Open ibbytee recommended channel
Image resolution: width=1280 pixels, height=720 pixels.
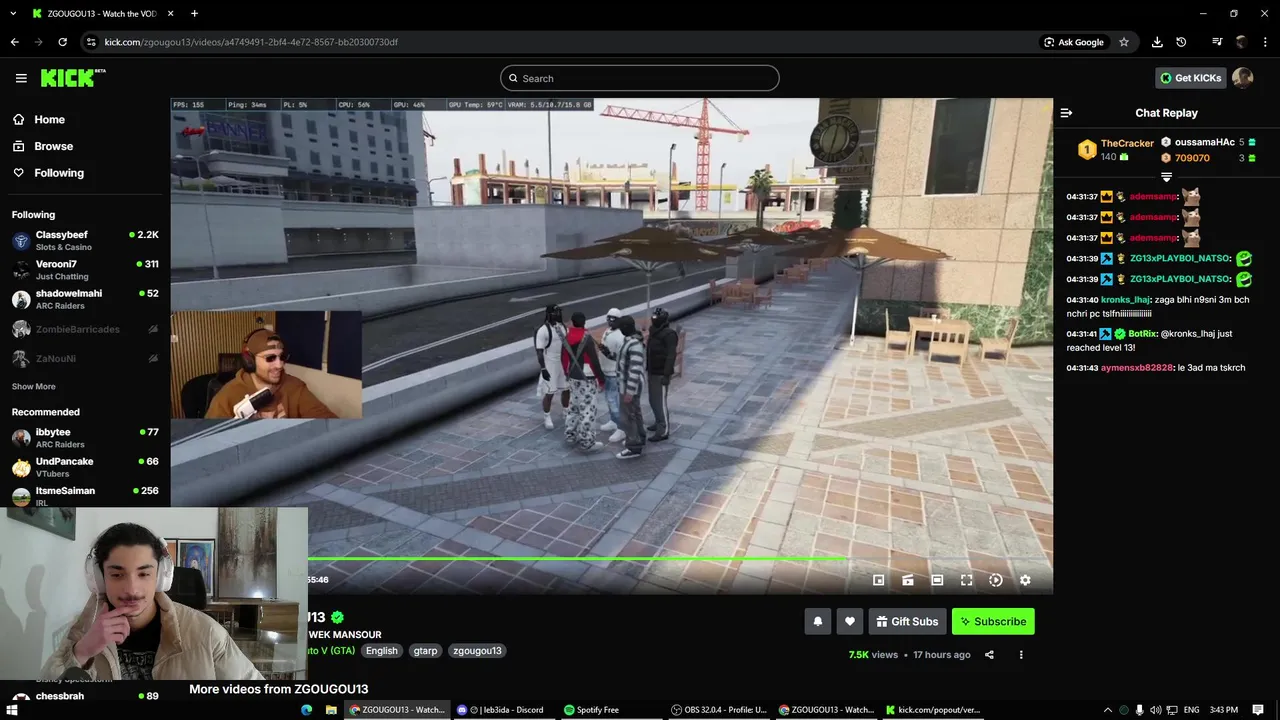click(x=85, y=437)
